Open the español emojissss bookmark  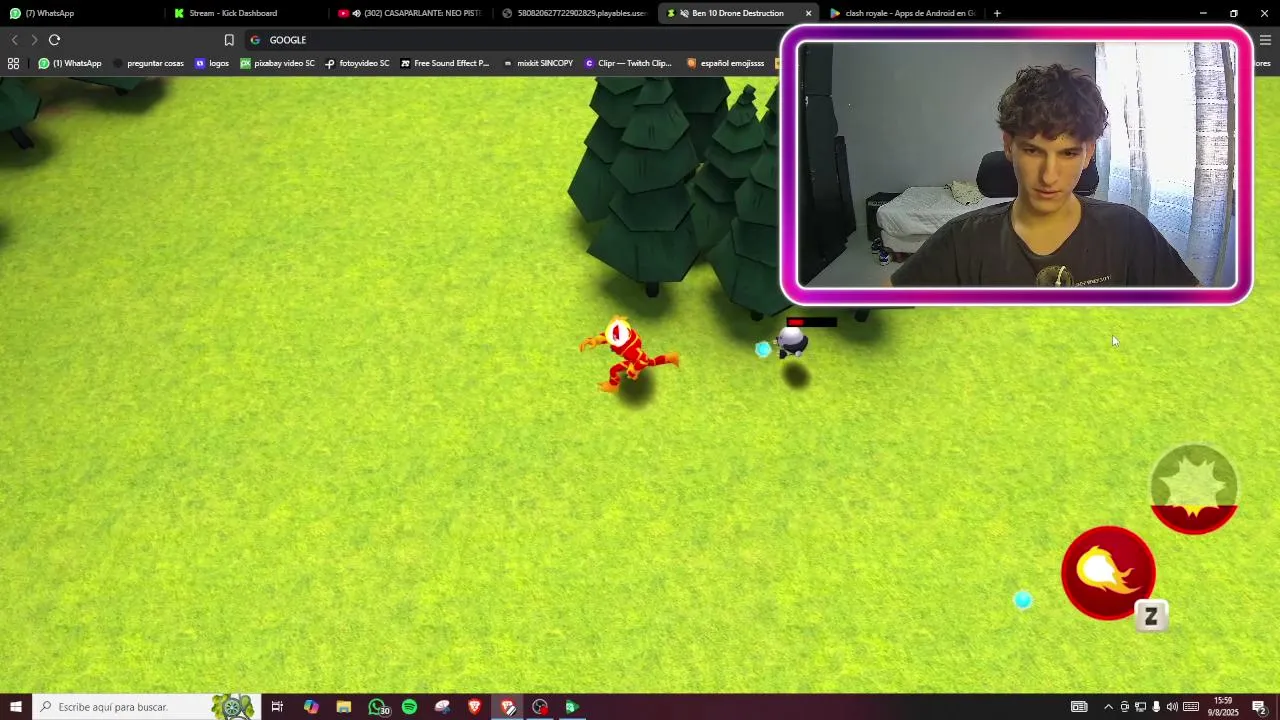725,63
